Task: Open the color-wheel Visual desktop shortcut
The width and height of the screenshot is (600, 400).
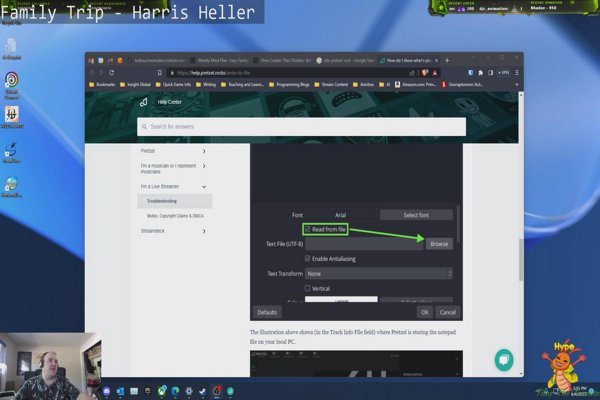Action: pos(11,85)
